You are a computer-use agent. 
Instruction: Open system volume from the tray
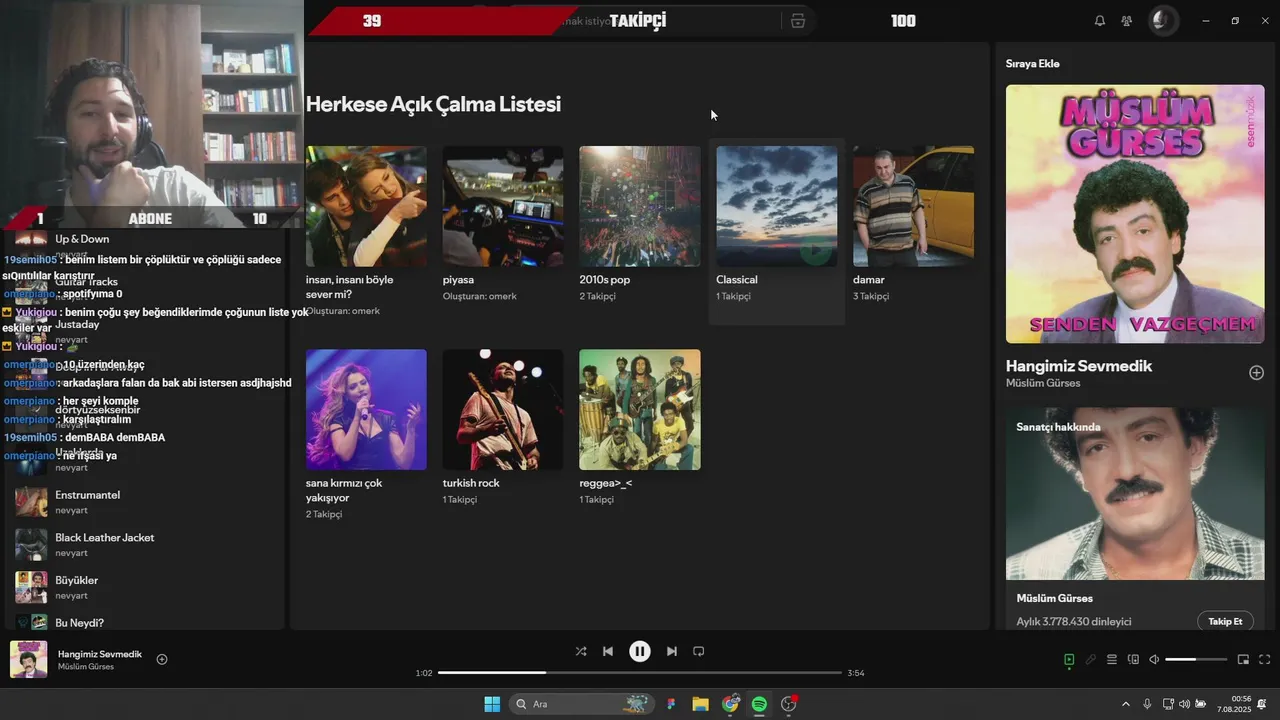[1184, 704]
